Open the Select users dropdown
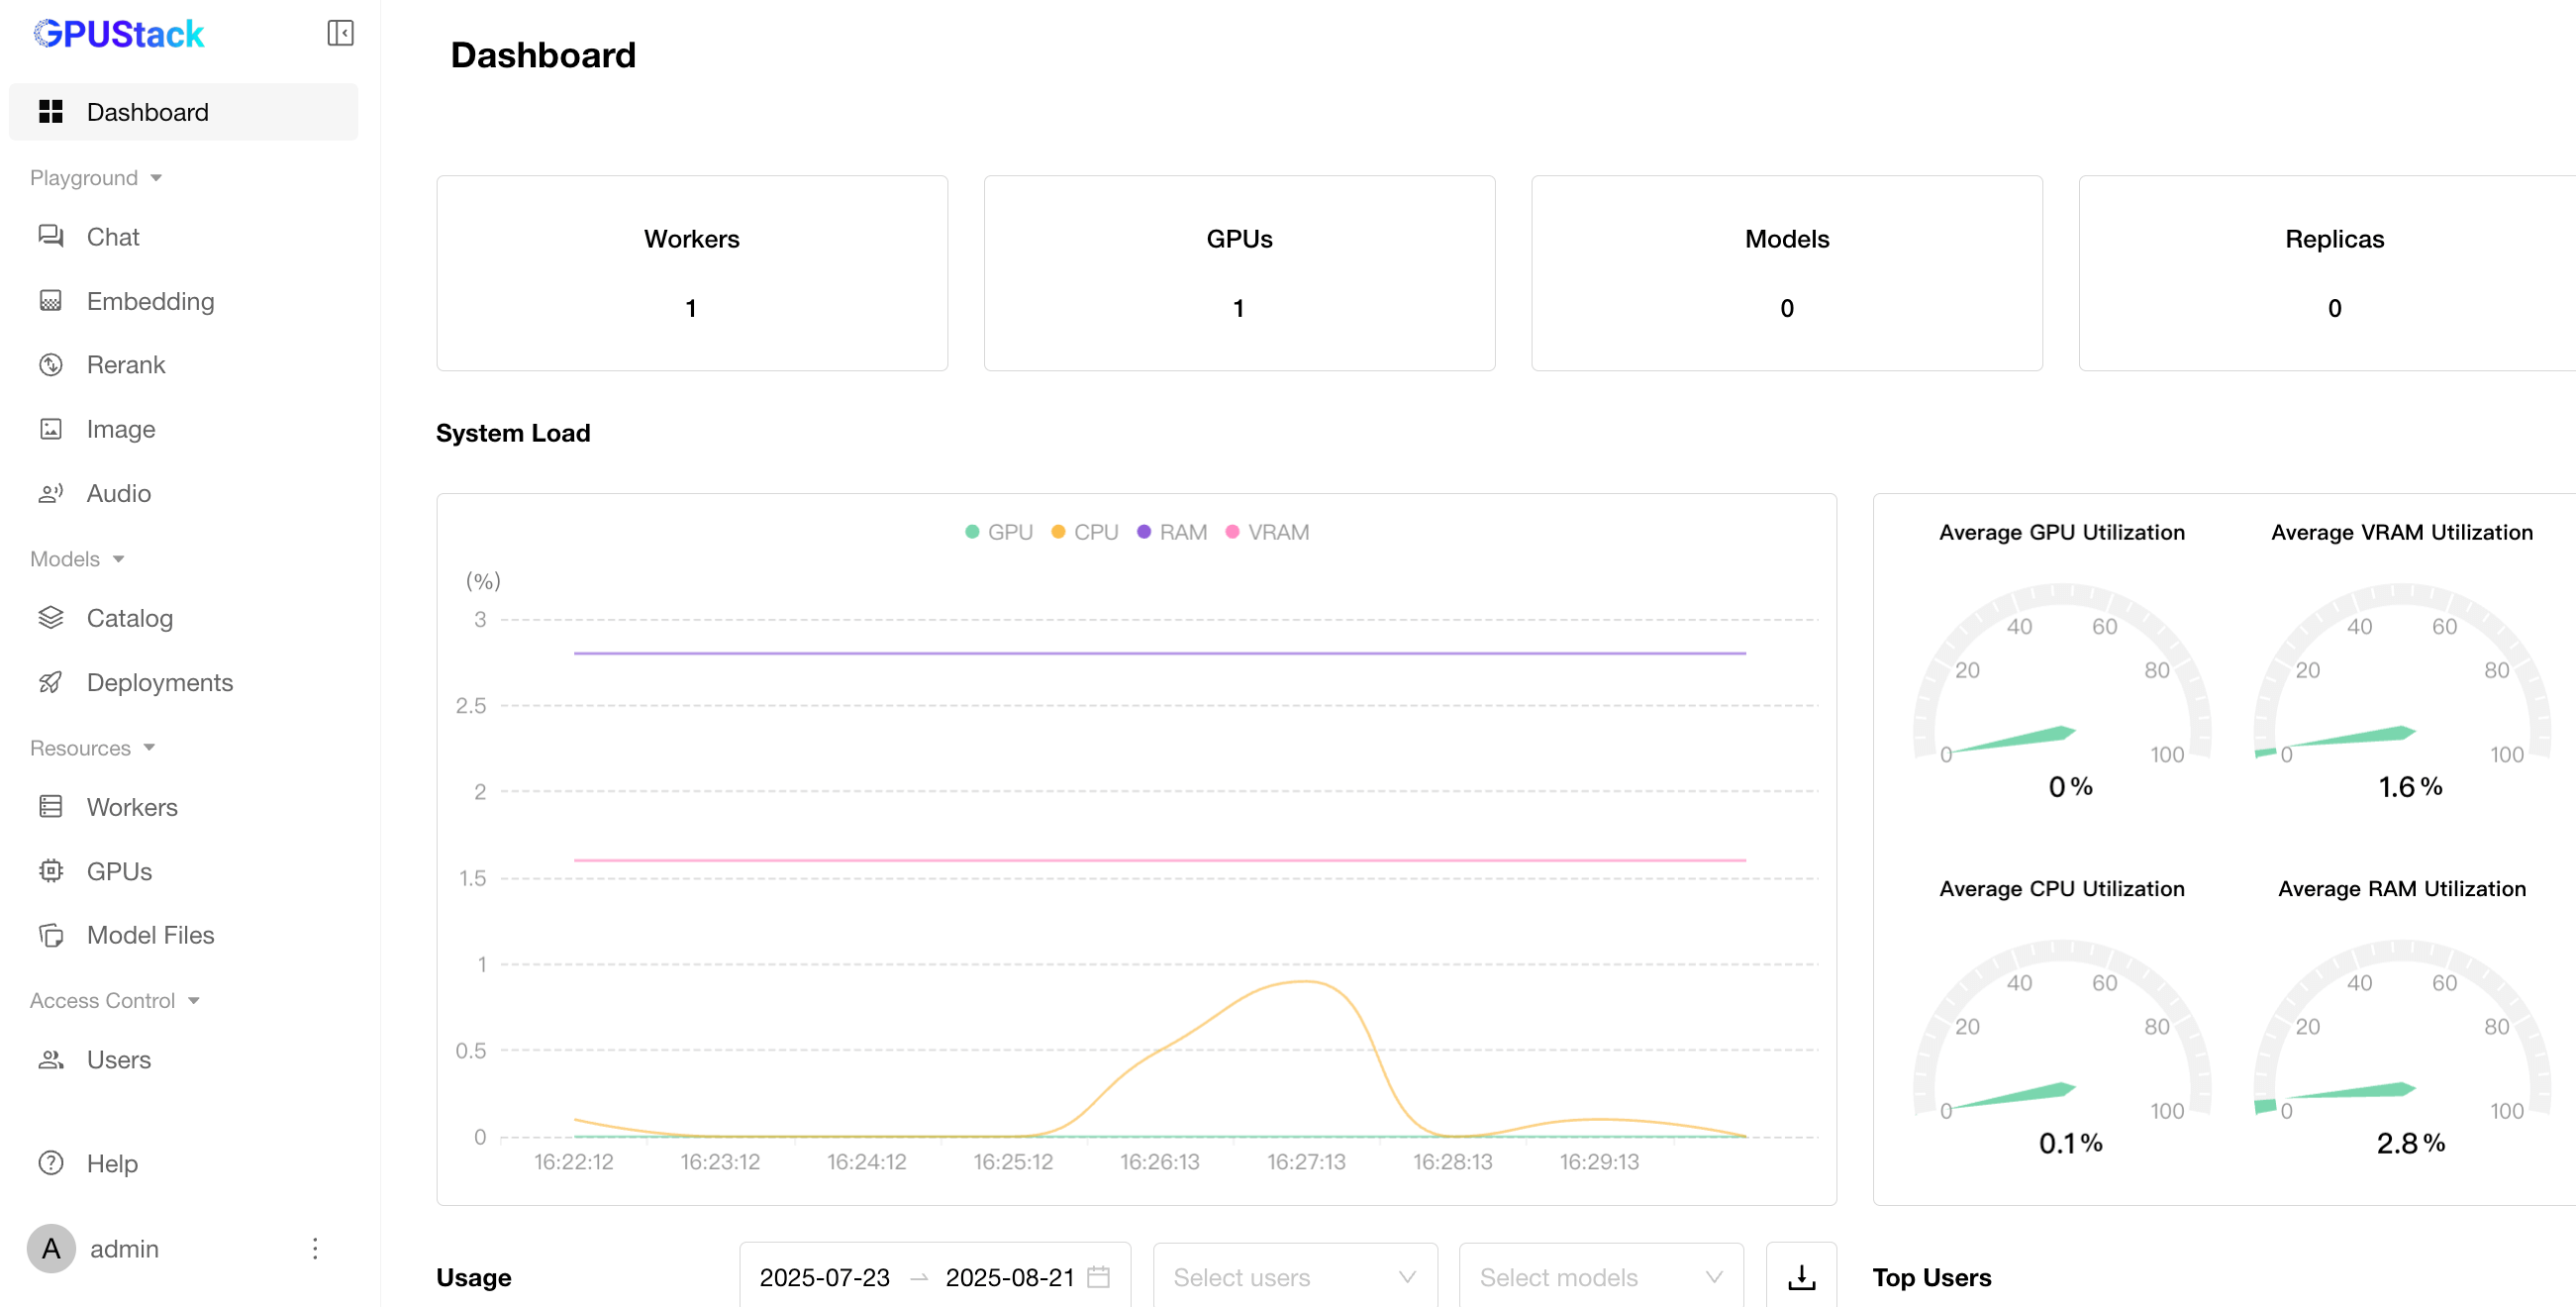Screen dimensions: 2576x1307 click(x=1294, y=1277)
